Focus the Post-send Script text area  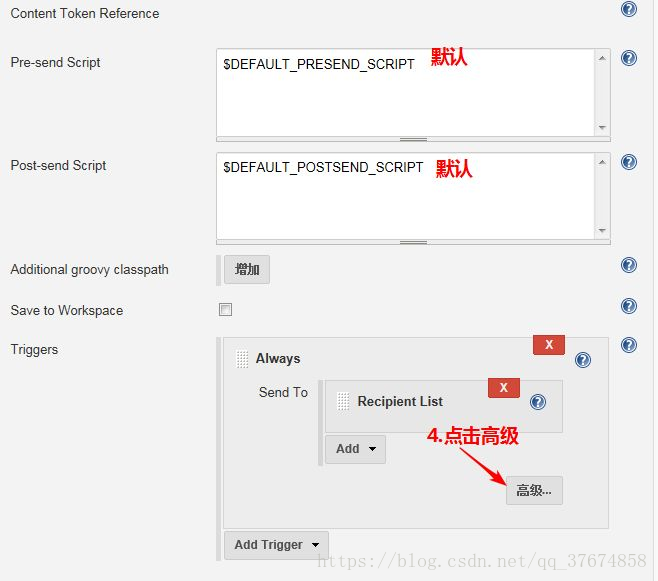405,196
